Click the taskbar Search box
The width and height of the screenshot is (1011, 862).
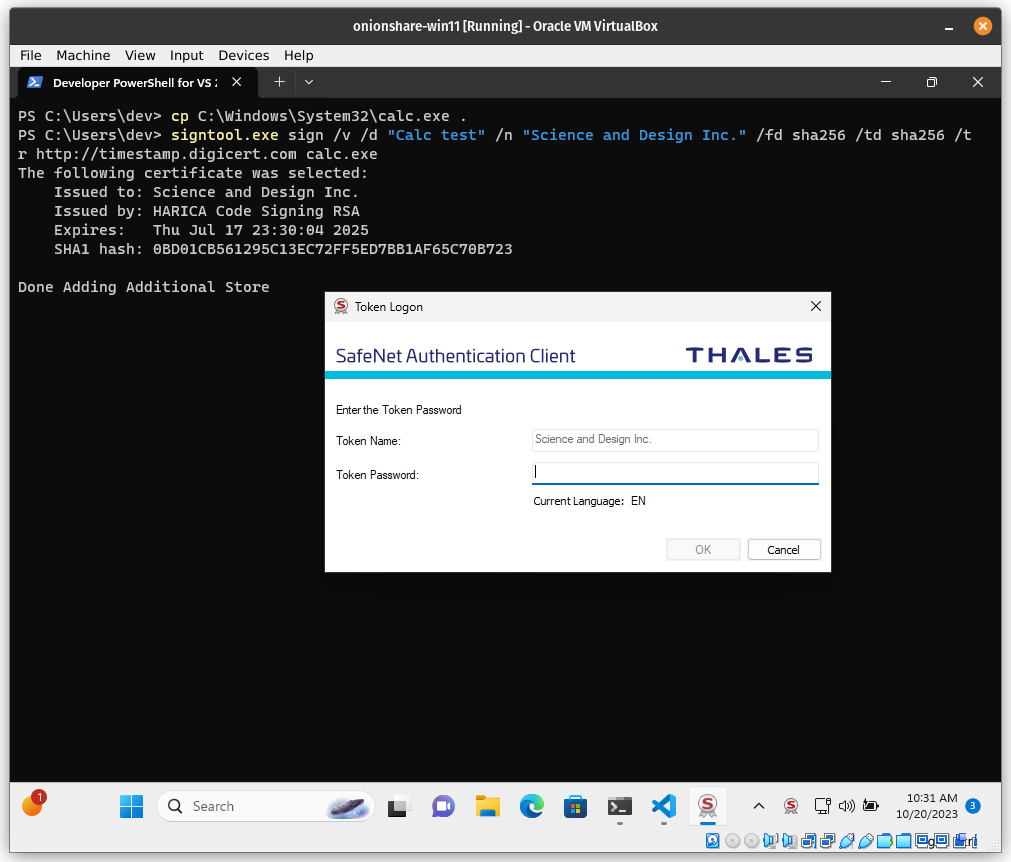point(266,806)
